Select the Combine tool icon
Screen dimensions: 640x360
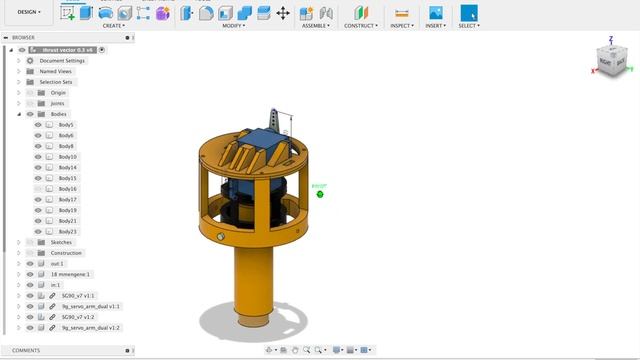tap(244, 13)
